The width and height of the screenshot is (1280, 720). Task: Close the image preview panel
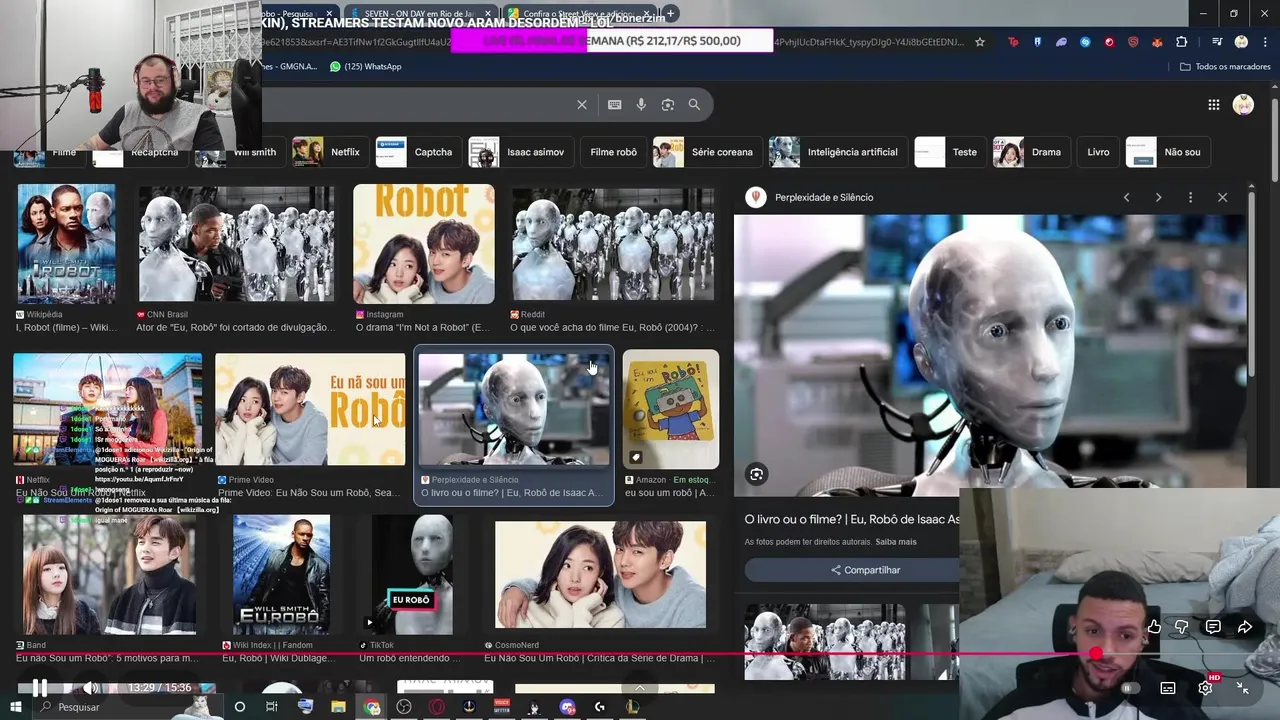click(1222, 197)
